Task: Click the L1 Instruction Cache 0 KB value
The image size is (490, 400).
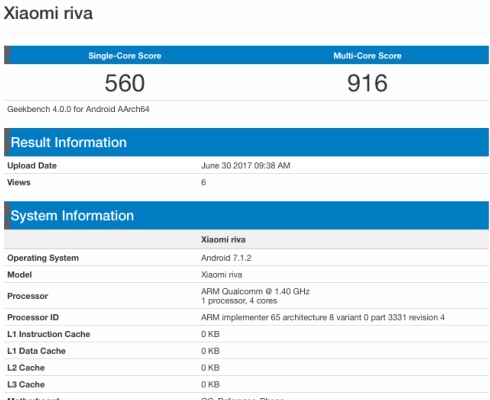Action: coord(210,334)
